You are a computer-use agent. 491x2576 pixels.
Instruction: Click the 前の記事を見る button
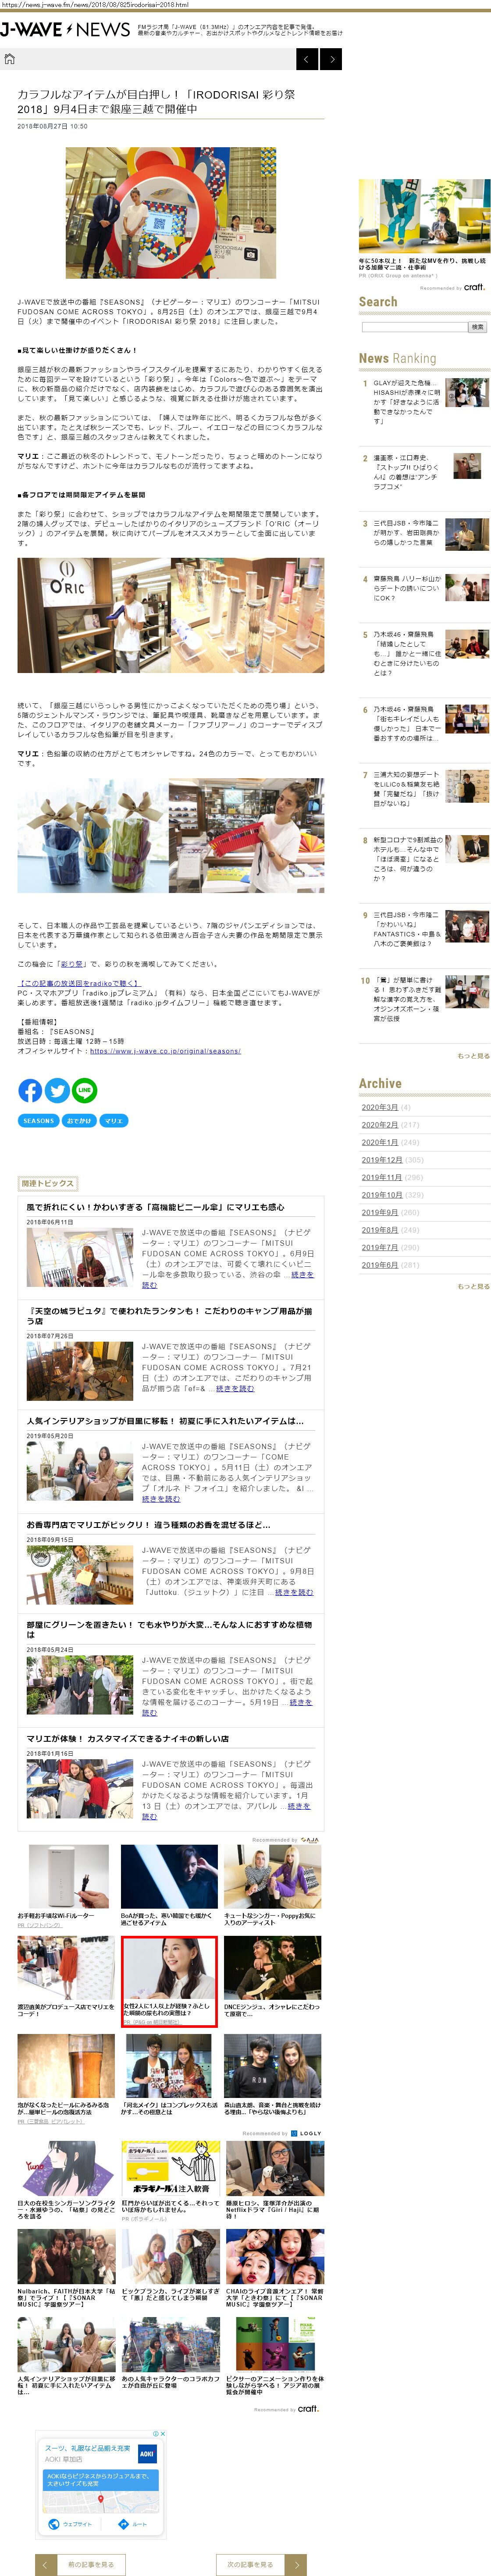91,2564
